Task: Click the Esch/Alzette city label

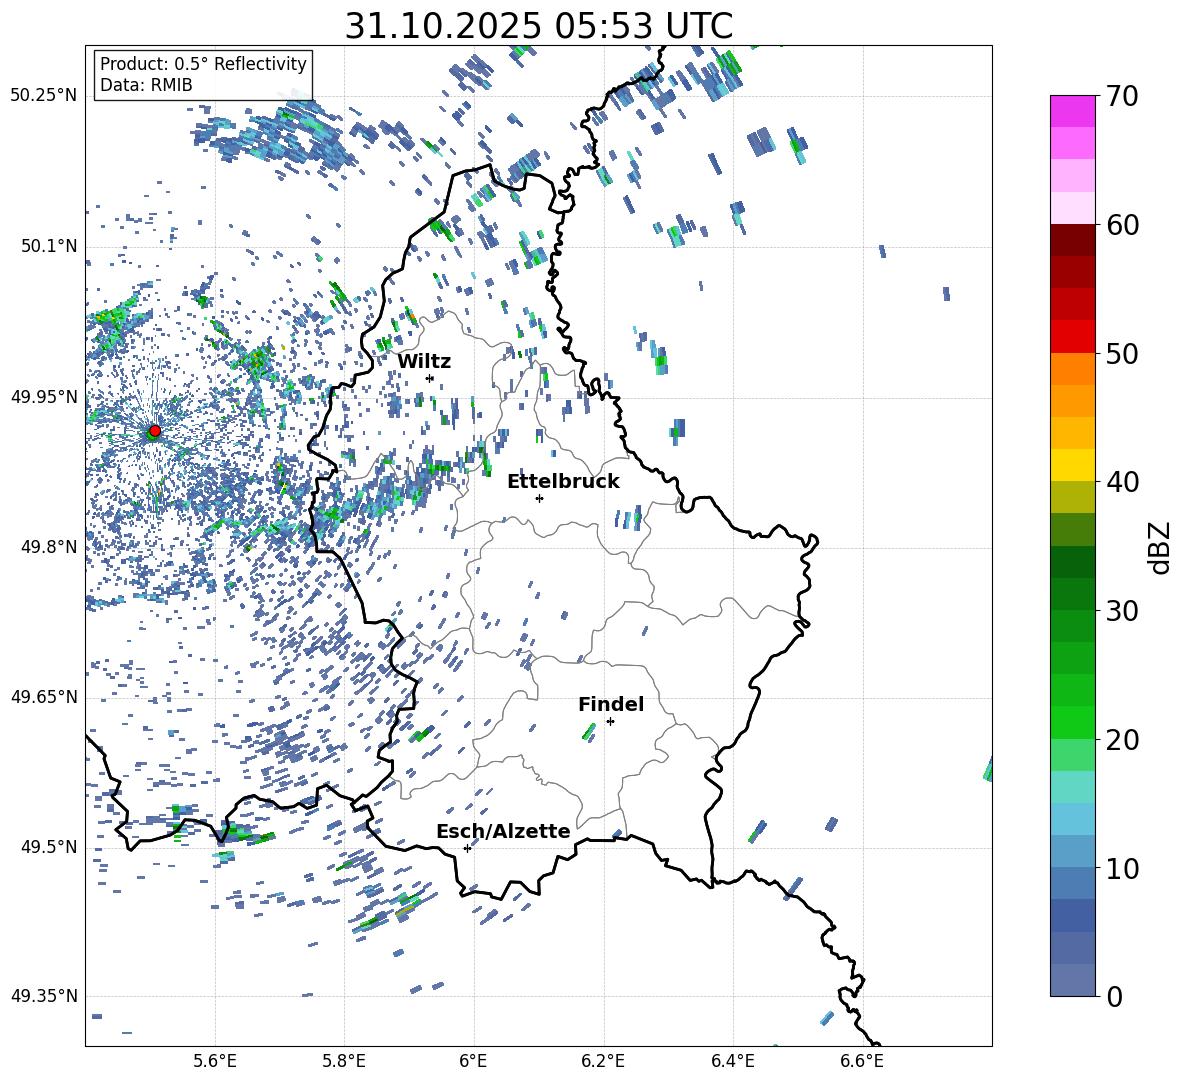Action: tap(503, 832)
